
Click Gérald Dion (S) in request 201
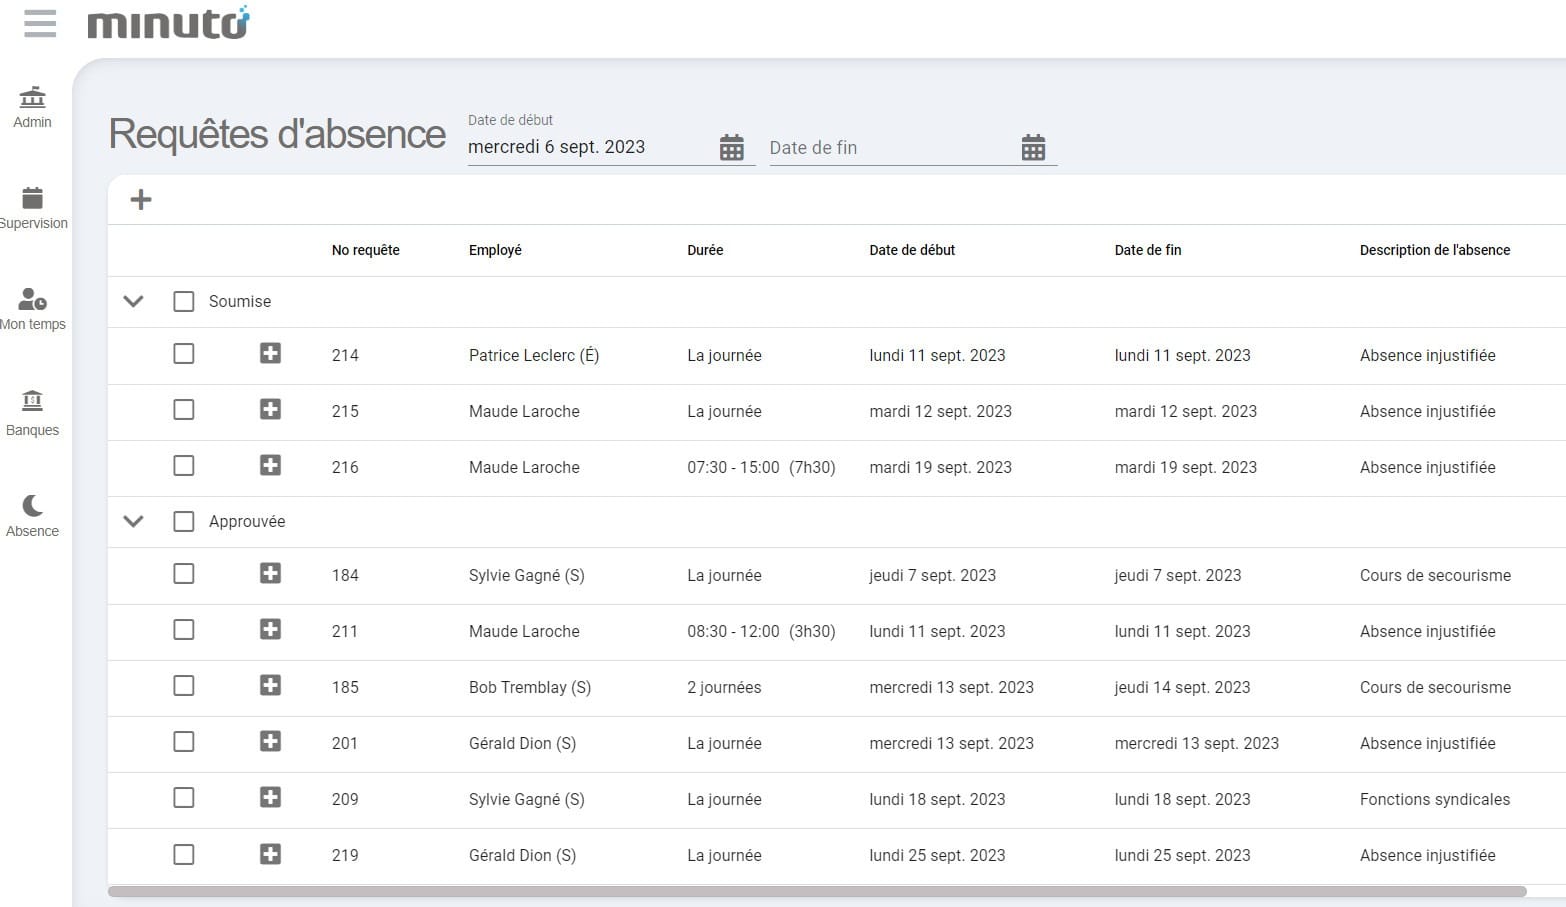click(x=522, y=743)
